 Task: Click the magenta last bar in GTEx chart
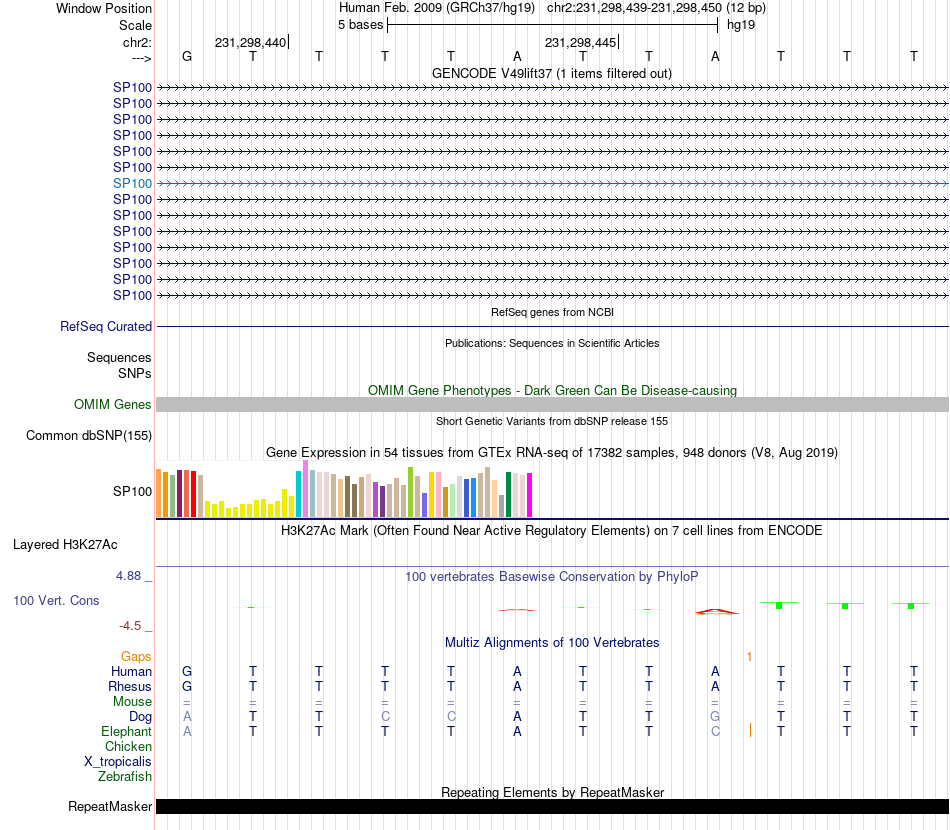(x=529, y=495)
